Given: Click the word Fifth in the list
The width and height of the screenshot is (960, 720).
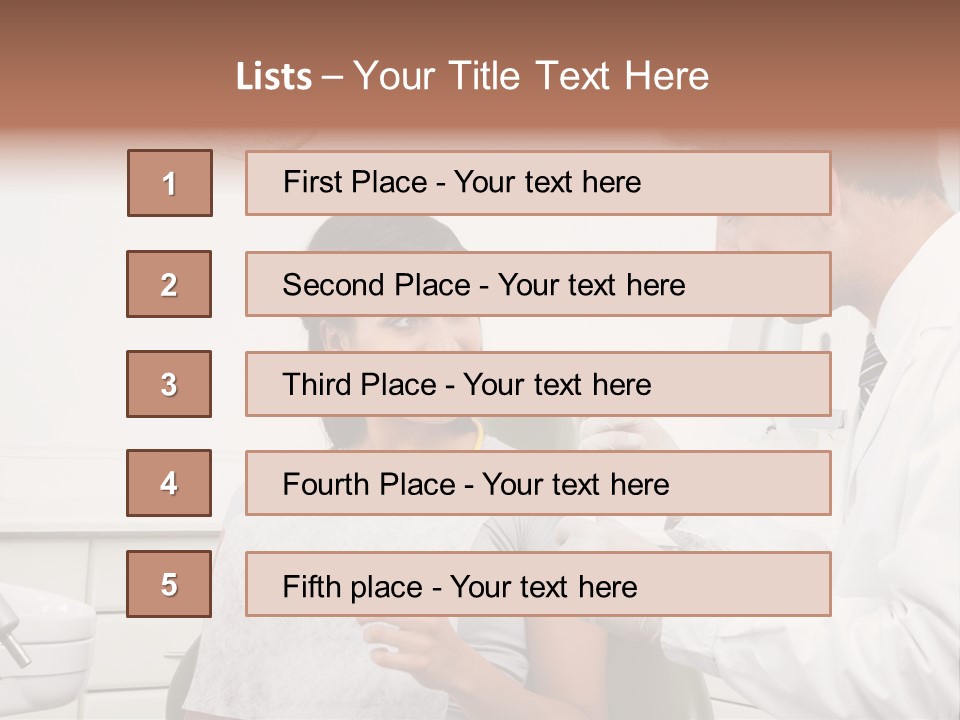Looking at the screenshot, I should pyautogui.click(x=311, y=586).
